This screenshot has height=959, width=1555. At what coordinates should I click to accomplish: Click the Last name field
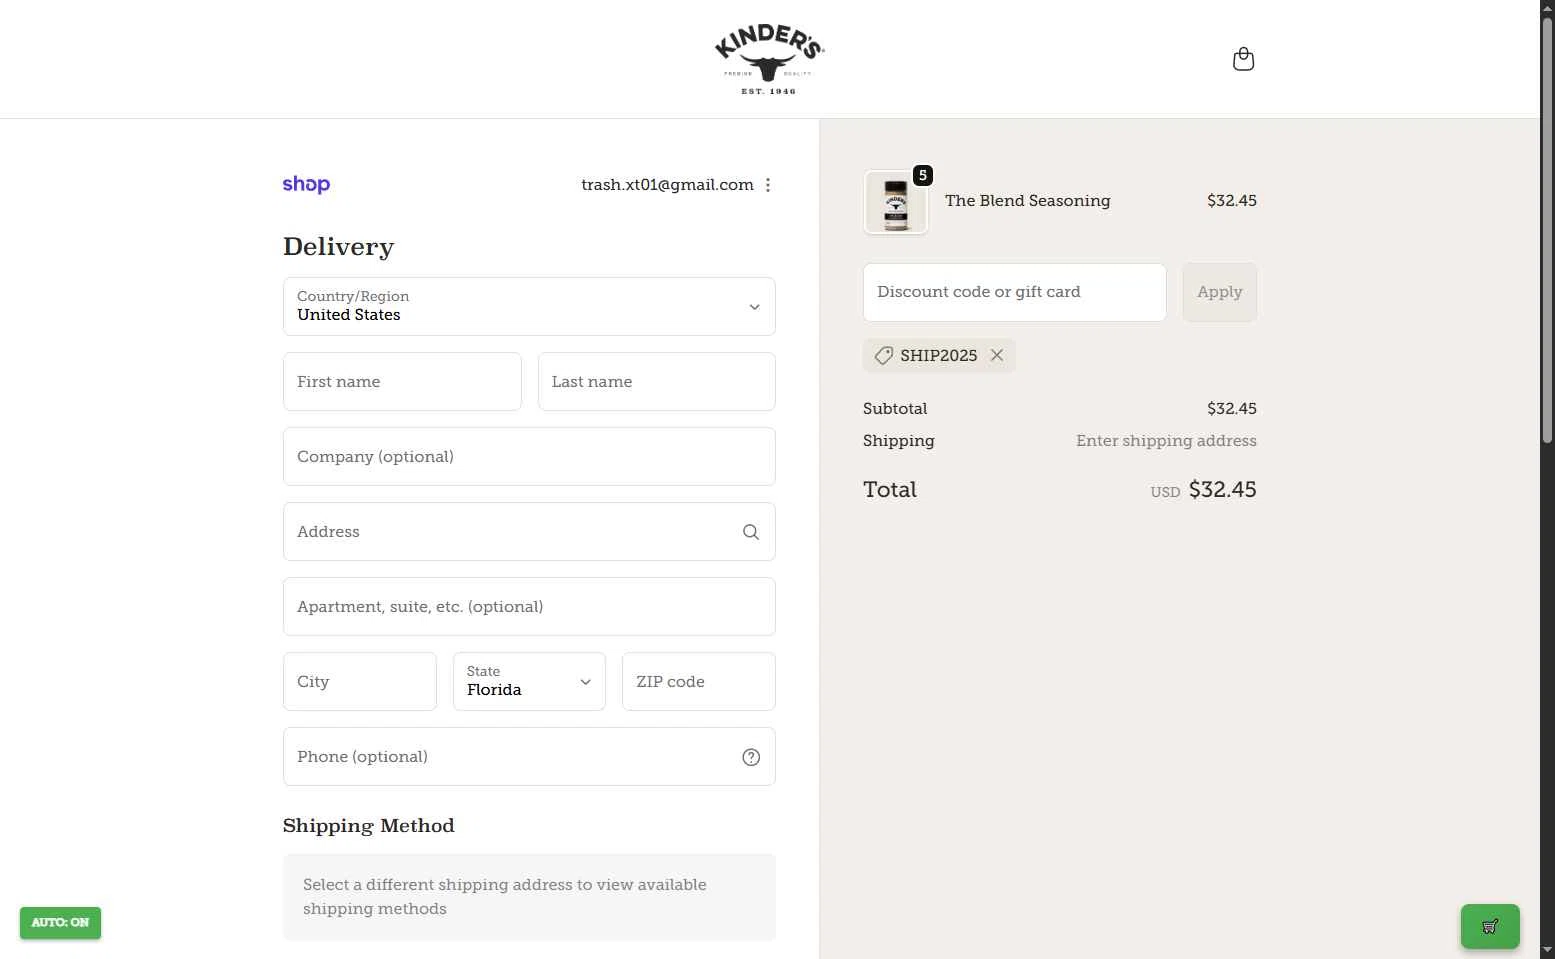(656, 381)
